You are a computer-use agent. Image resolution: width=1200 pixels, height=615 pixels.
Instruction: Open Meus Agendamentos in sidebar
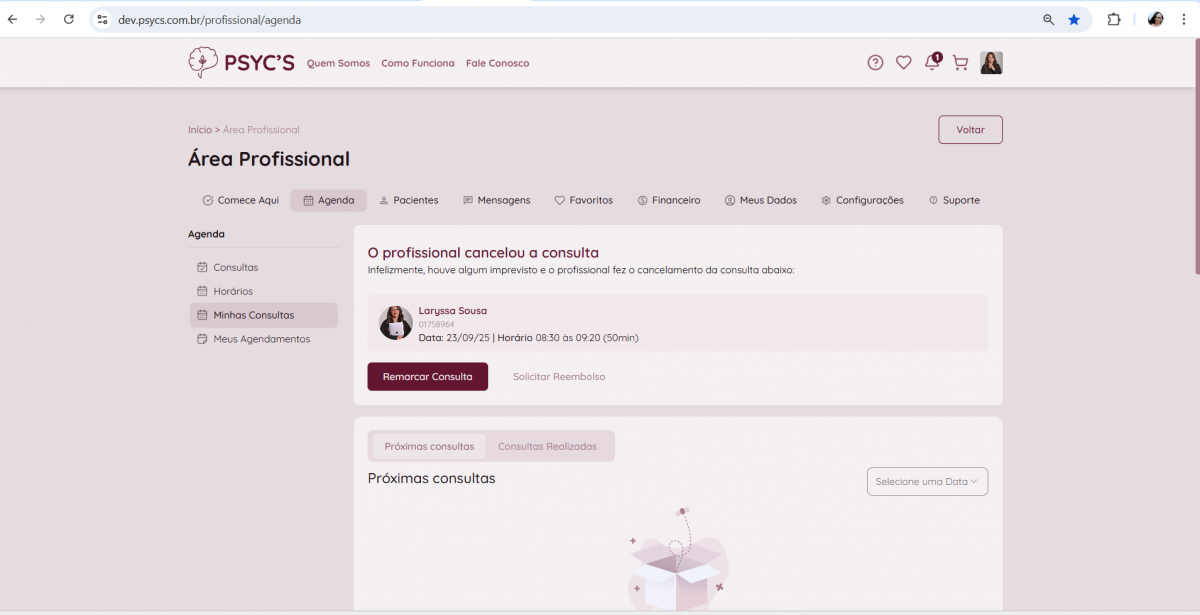[x=261, y=339]
